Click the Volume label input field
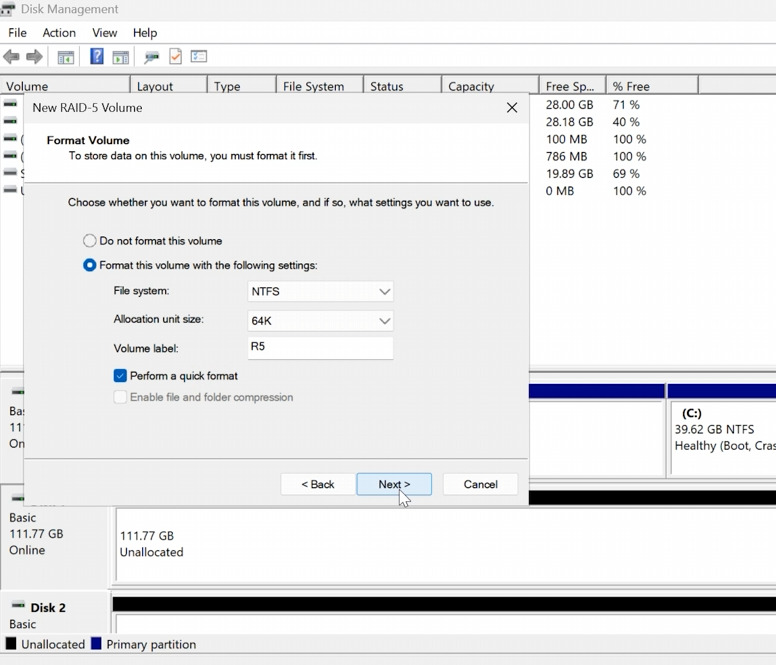The image size is (776, 665). pos(320,348)
